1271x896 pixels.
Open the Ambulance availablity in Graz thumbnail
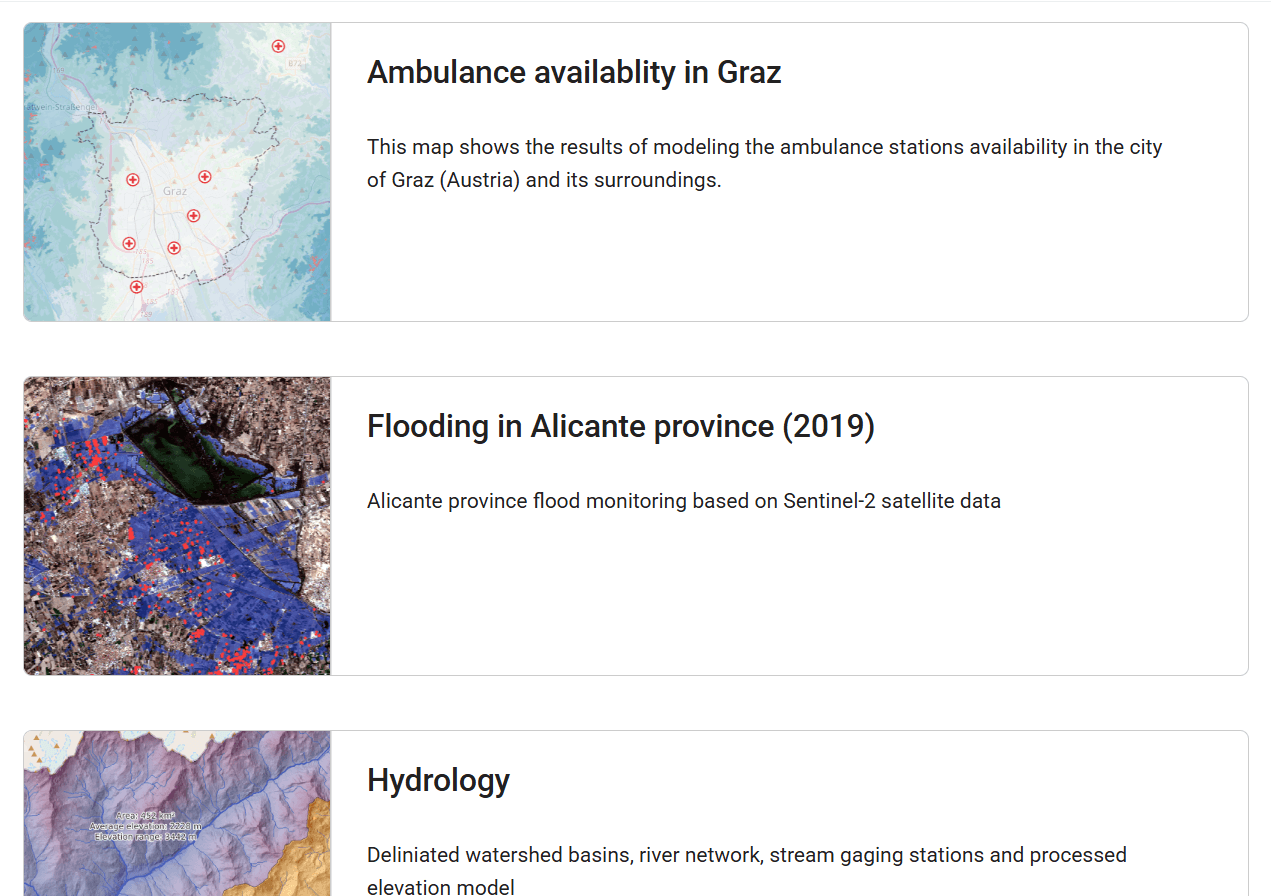click(x=177, y=172)
